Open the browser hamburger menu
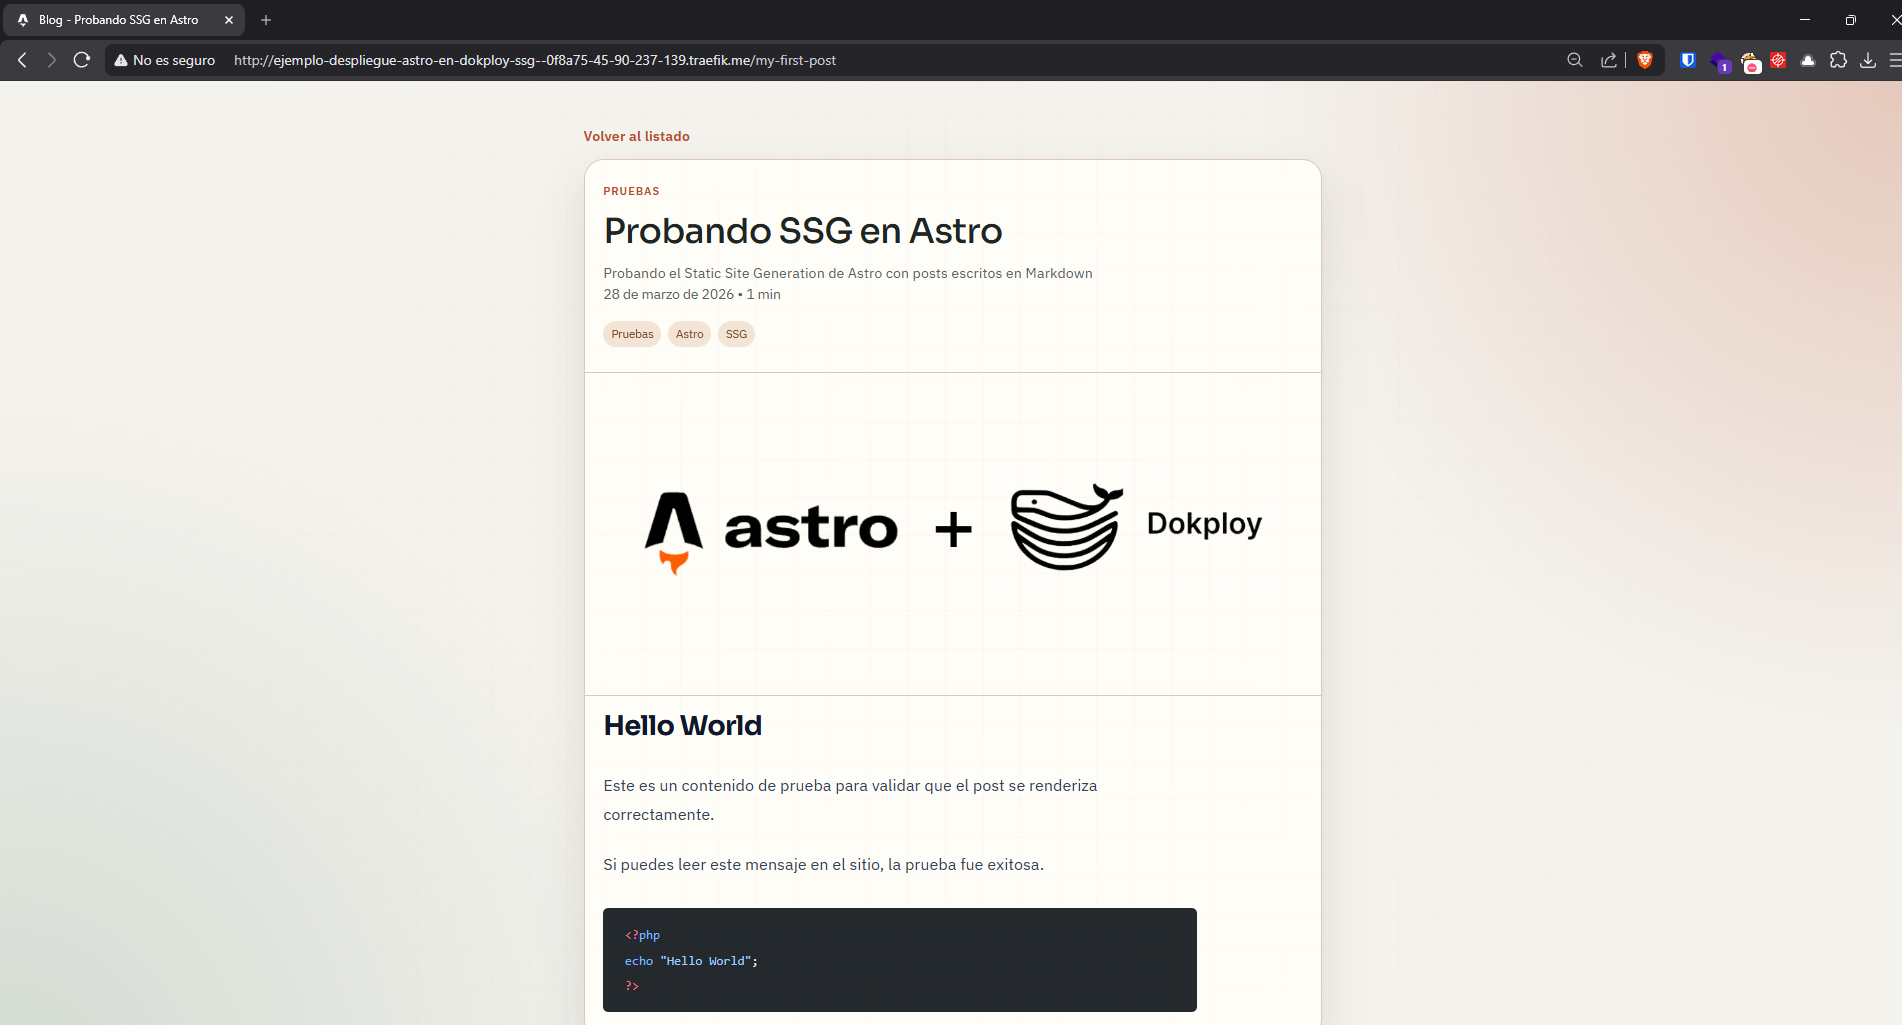1902x1025 pixels. (1894, 60)
